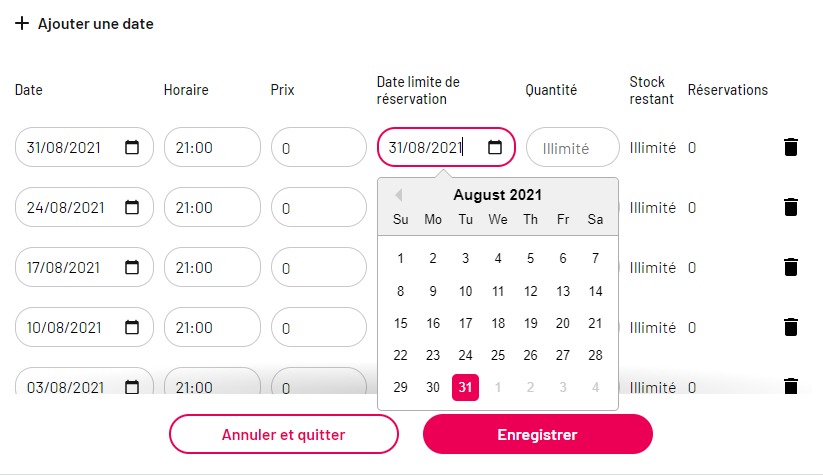Open calendar dropdown for 10/08/2021 date
This screenshot has height=476, width=823.
click(132, 327)
